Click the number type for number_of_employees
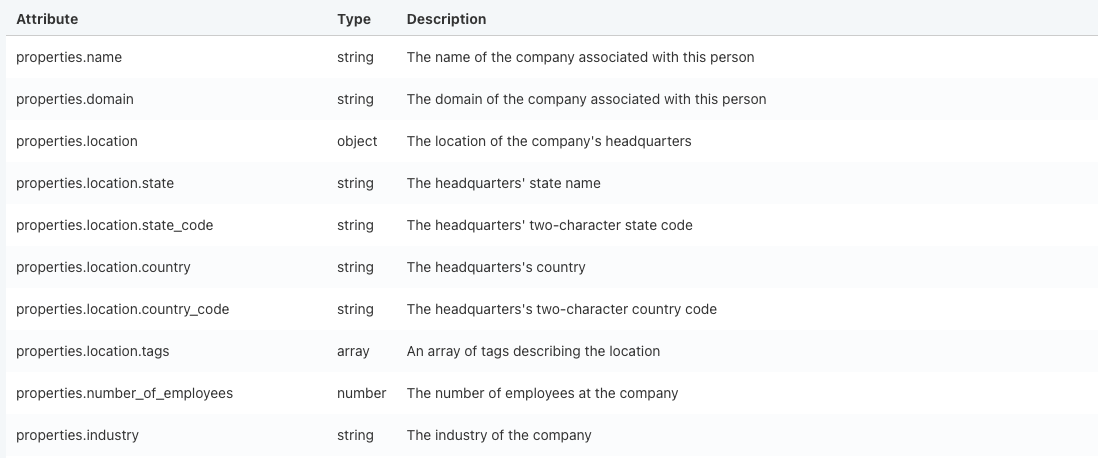Screen dimensions: 1098x458 tap(361, 394)
